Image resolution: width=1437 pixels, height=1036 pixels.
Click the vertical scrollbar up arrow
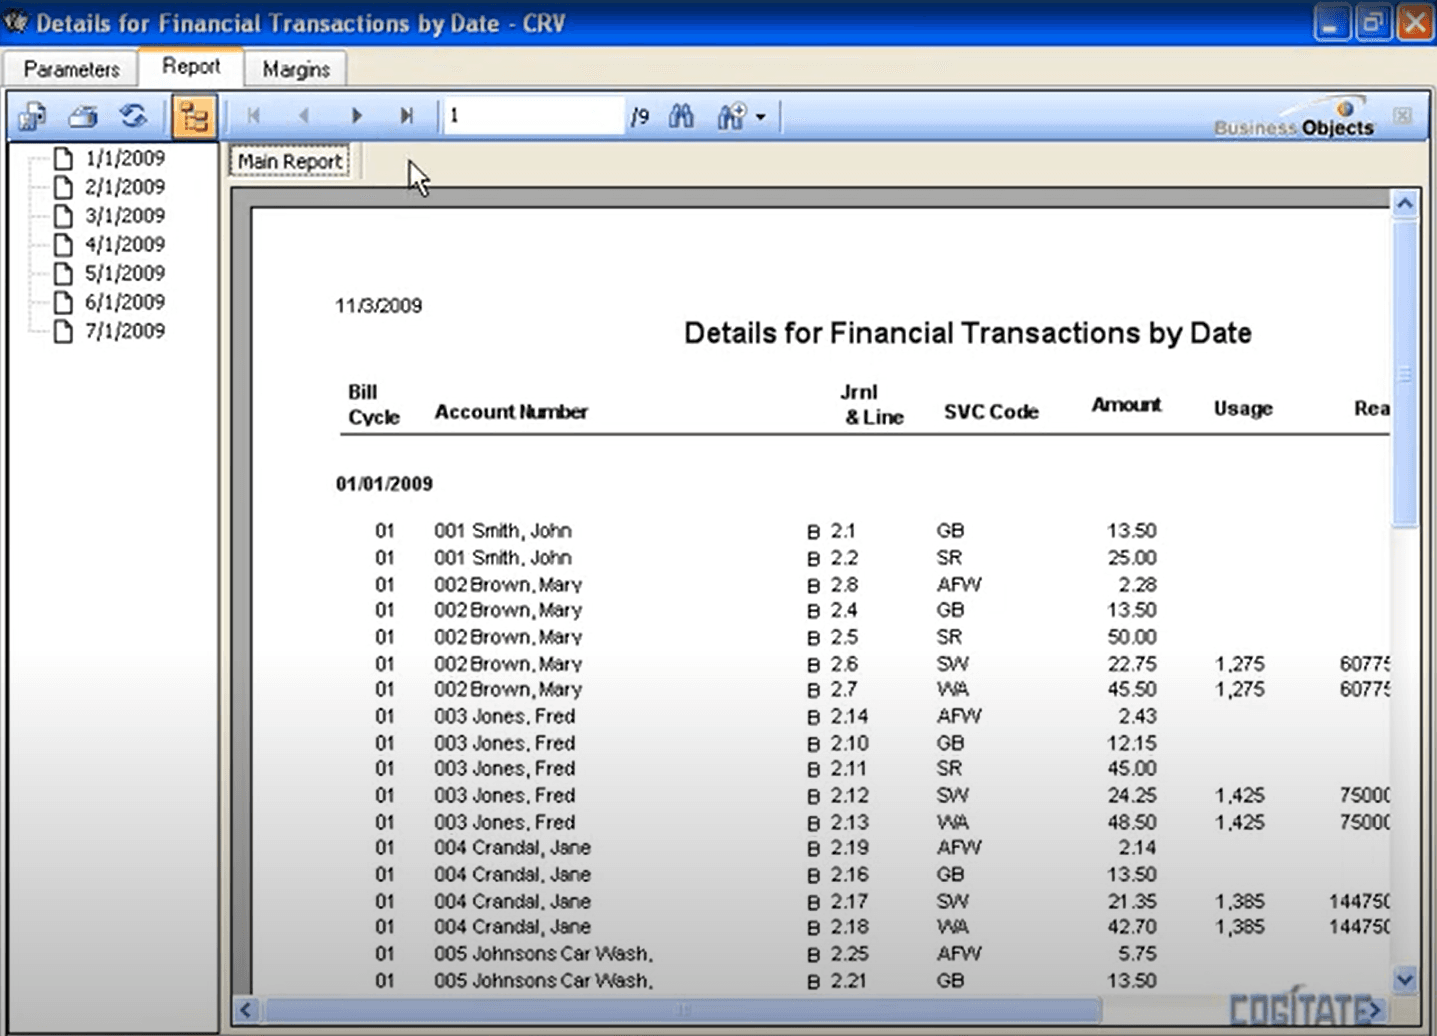[1405, 204]
